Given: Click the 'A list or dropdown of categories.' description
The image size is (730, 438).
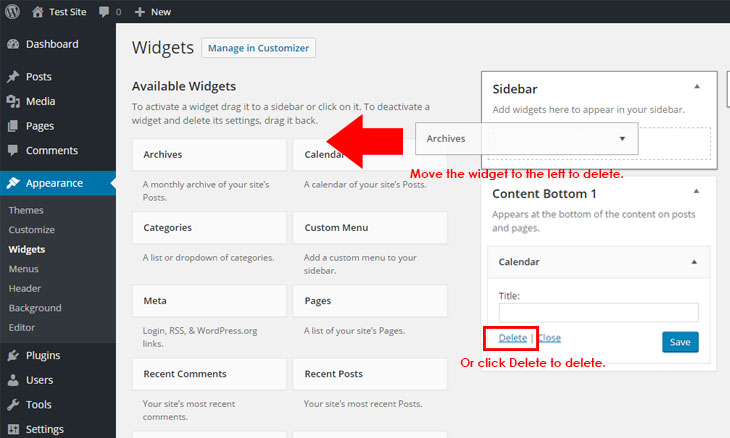Looking at the screenshot, I should (209, 257).
